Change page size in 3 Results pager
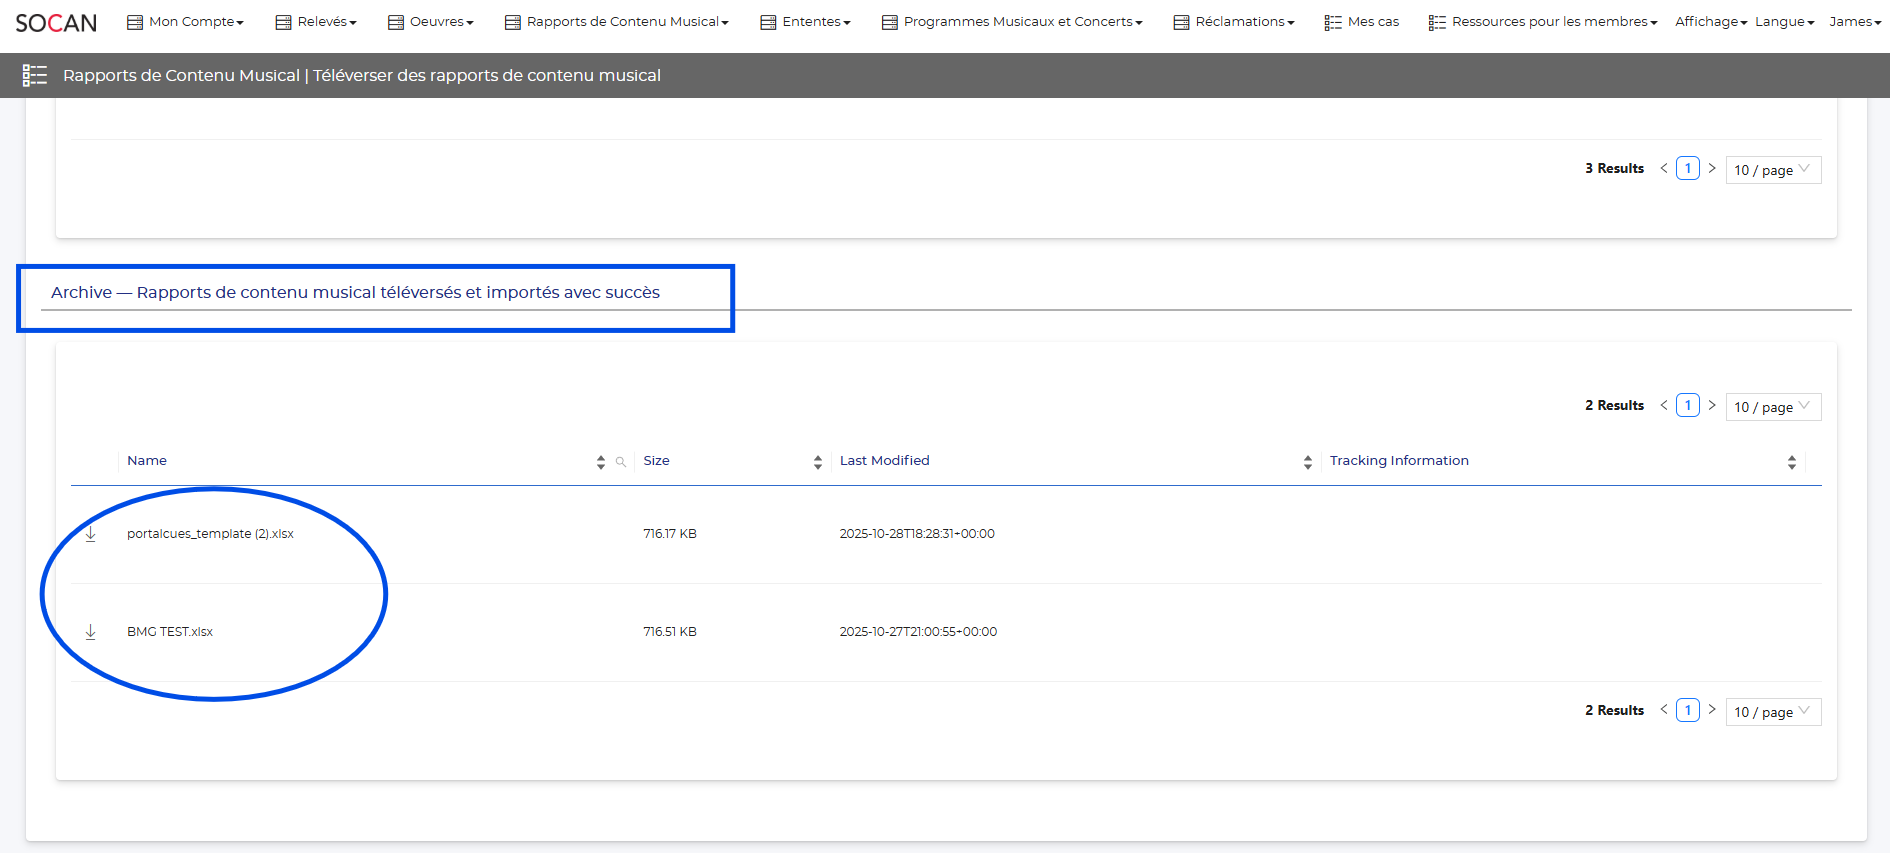 point(1772,170)
